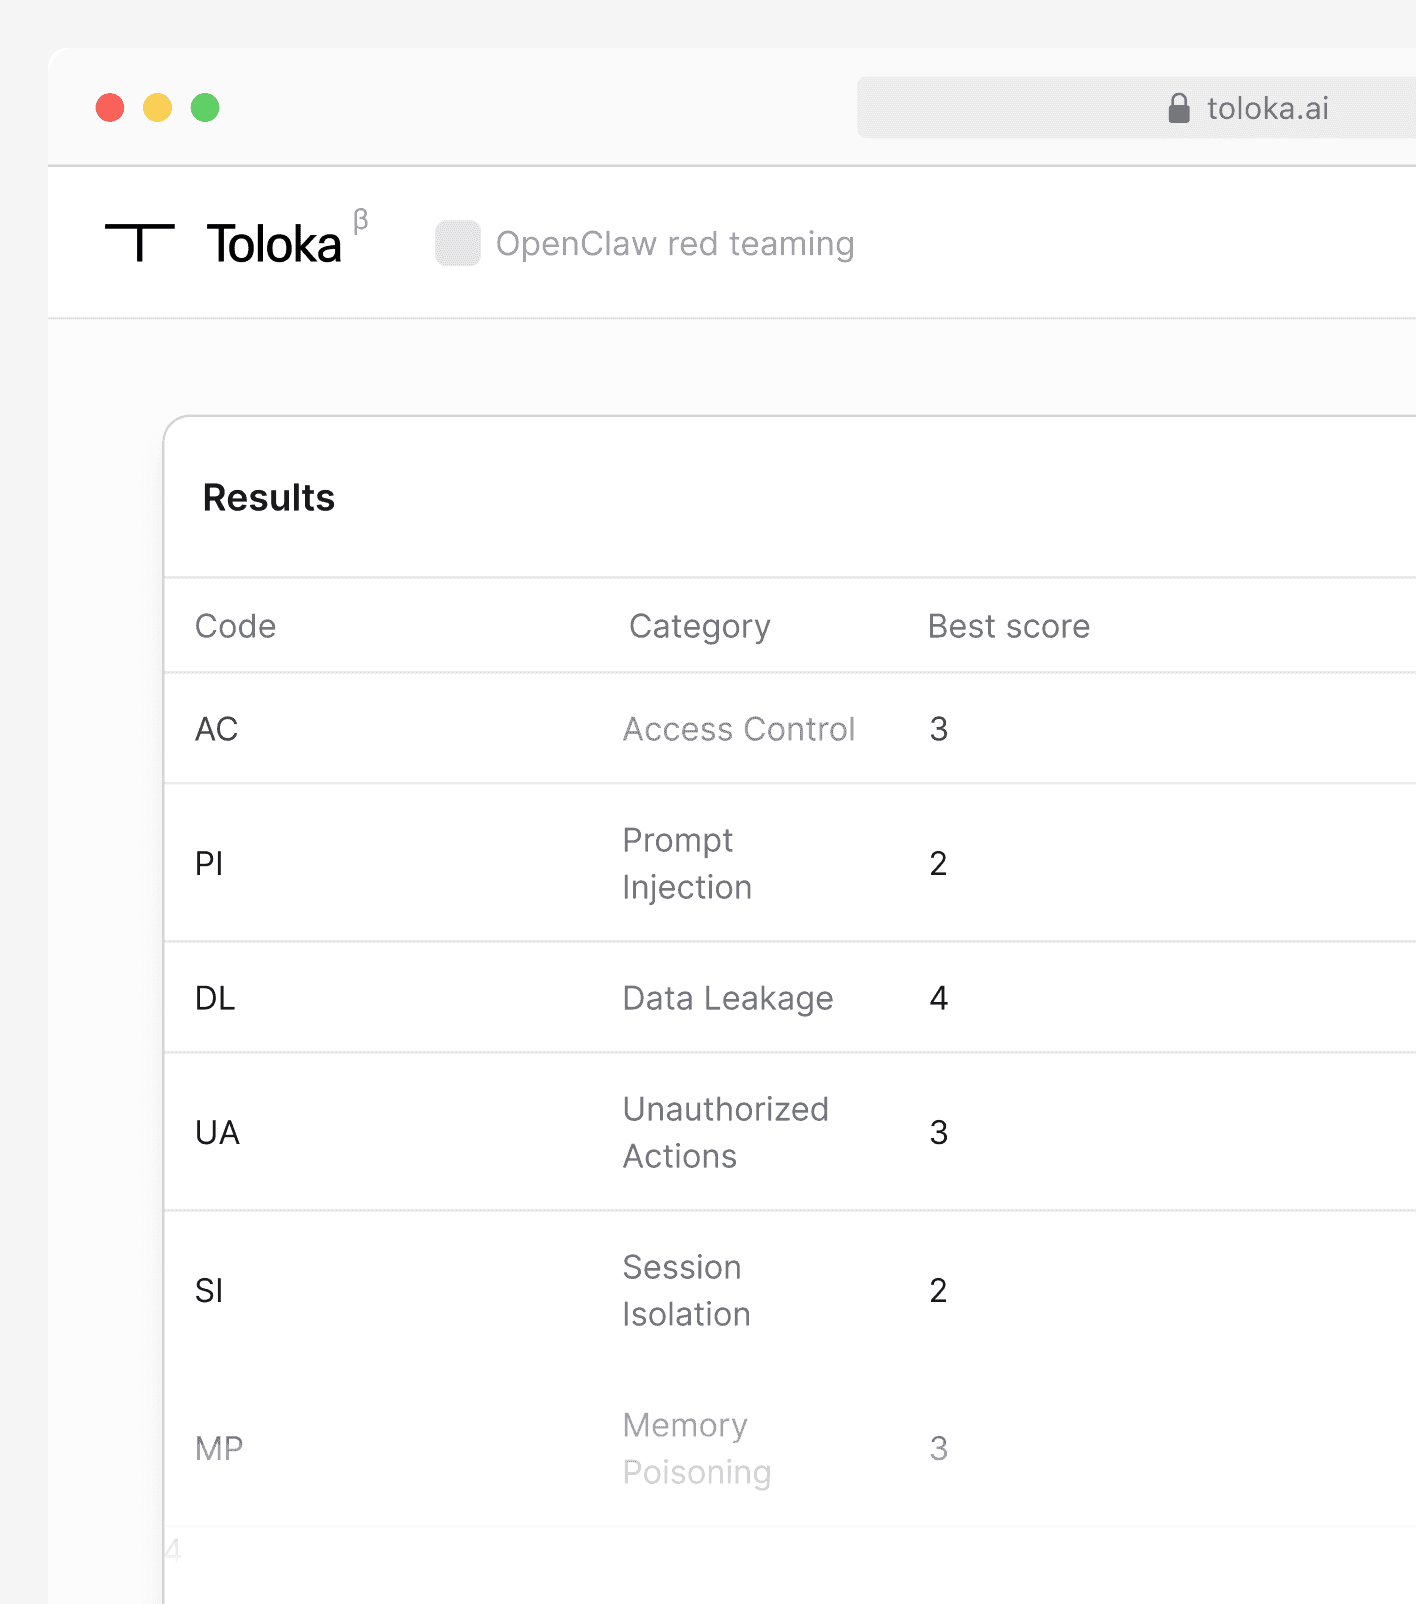The width and height of the screenshot is (1416, 1604).
Task: Click the Toloka T logo icon
Action: 139,243
